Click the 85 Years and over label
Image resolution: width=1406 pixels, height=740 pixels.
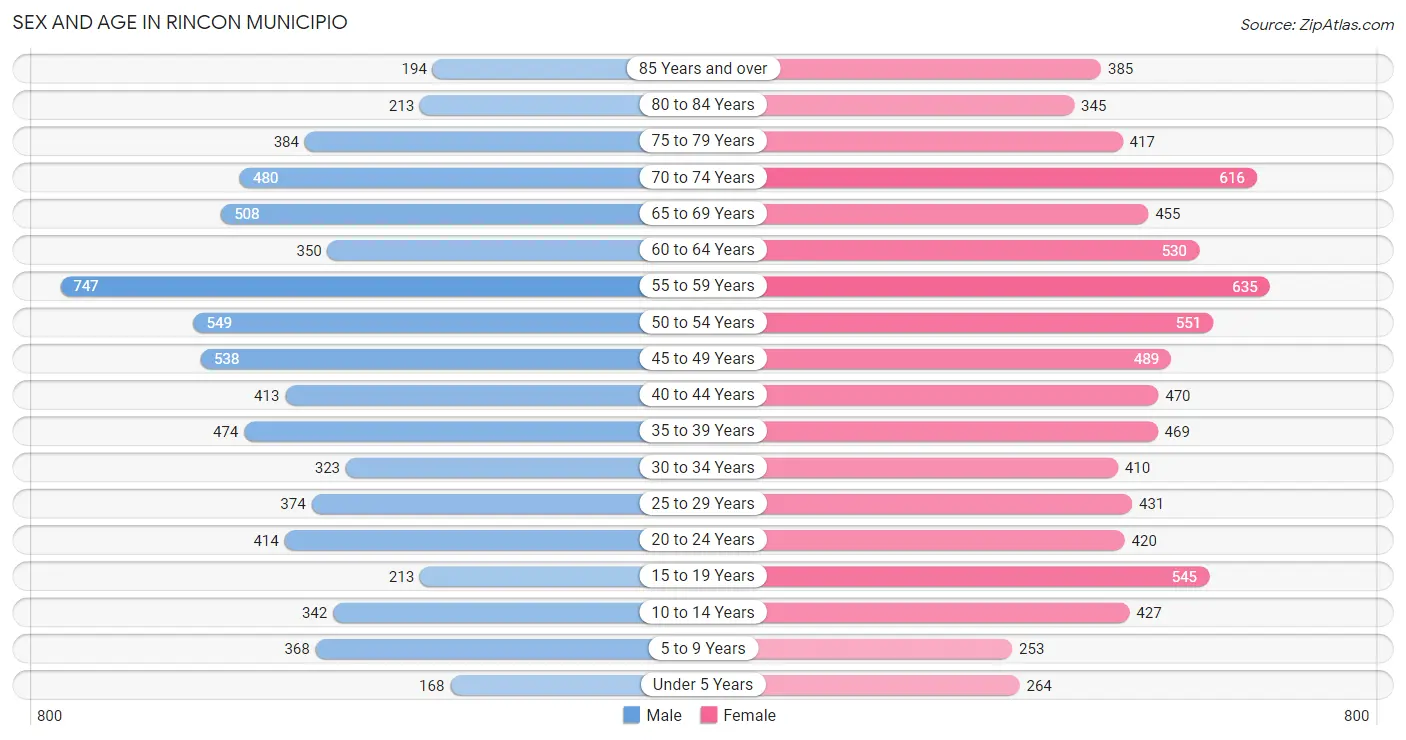703,69
